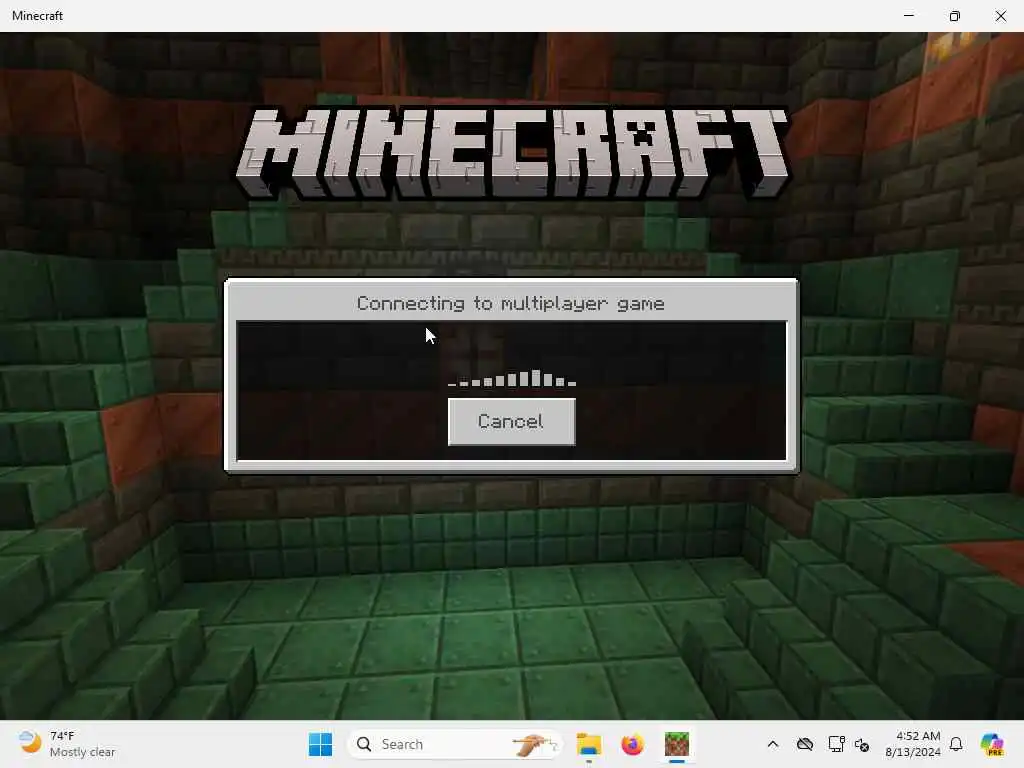Show hidden system tray icons
Screen dimensions: 1024x768
point(773,744)
